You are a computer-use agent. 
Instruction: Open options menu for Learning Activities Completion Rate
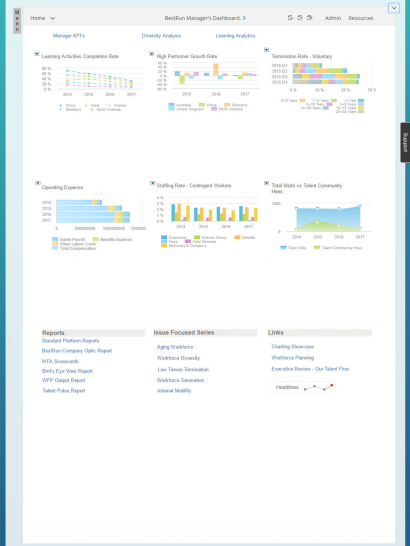tap(37, 54)
